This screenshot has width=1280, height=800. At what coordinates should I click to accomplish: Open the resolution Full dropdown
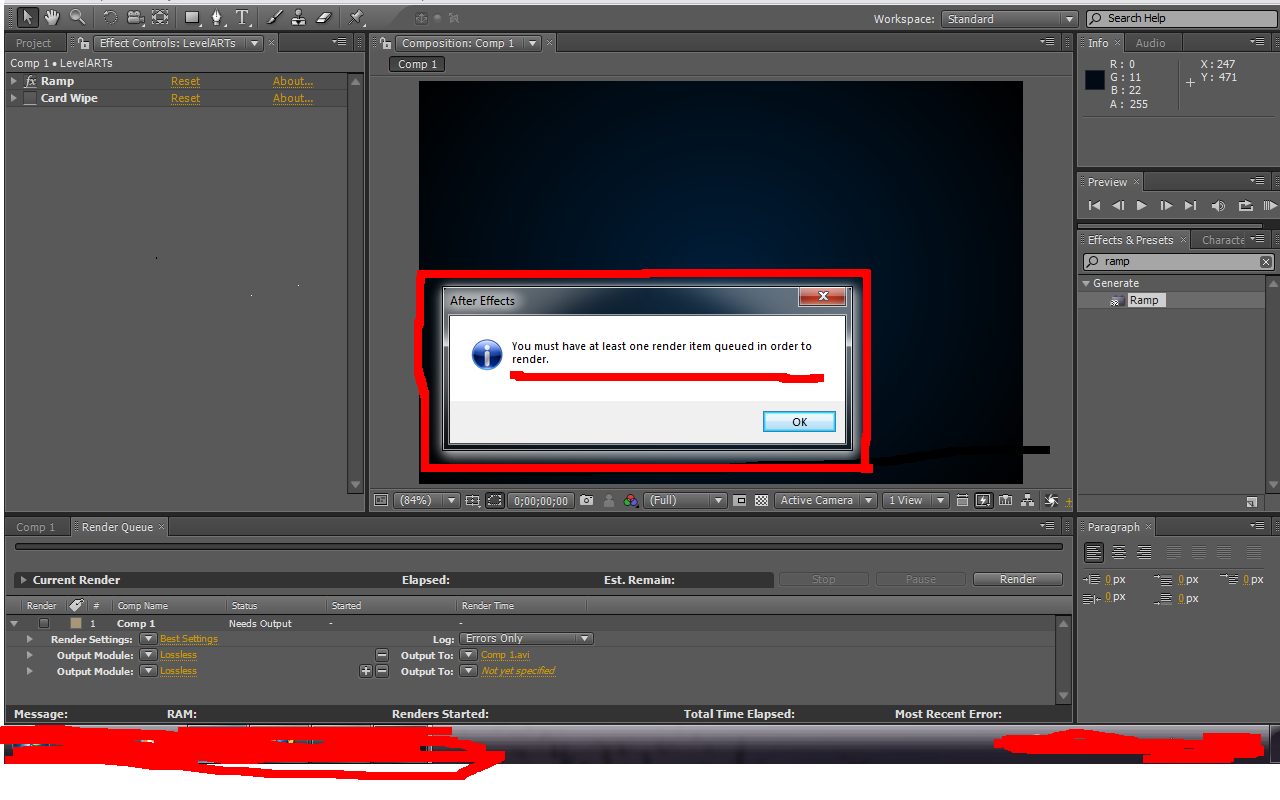686,501
